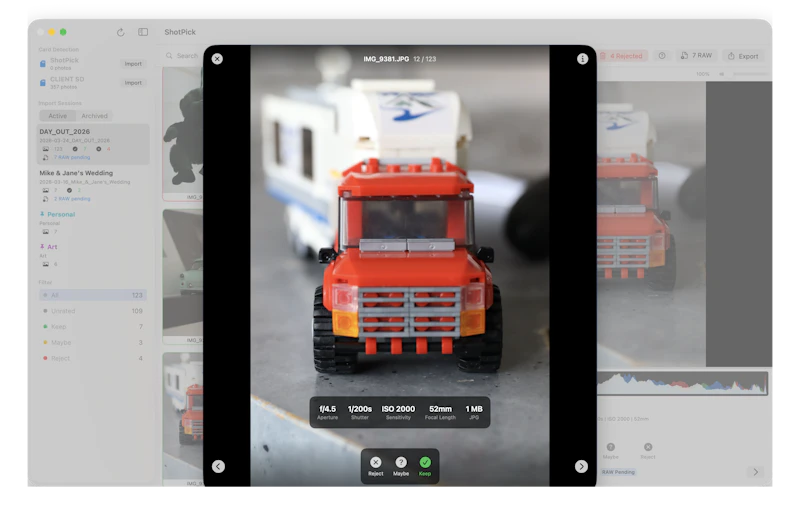Click the ISO 2000 Sensitivity value

click(398, 412)
